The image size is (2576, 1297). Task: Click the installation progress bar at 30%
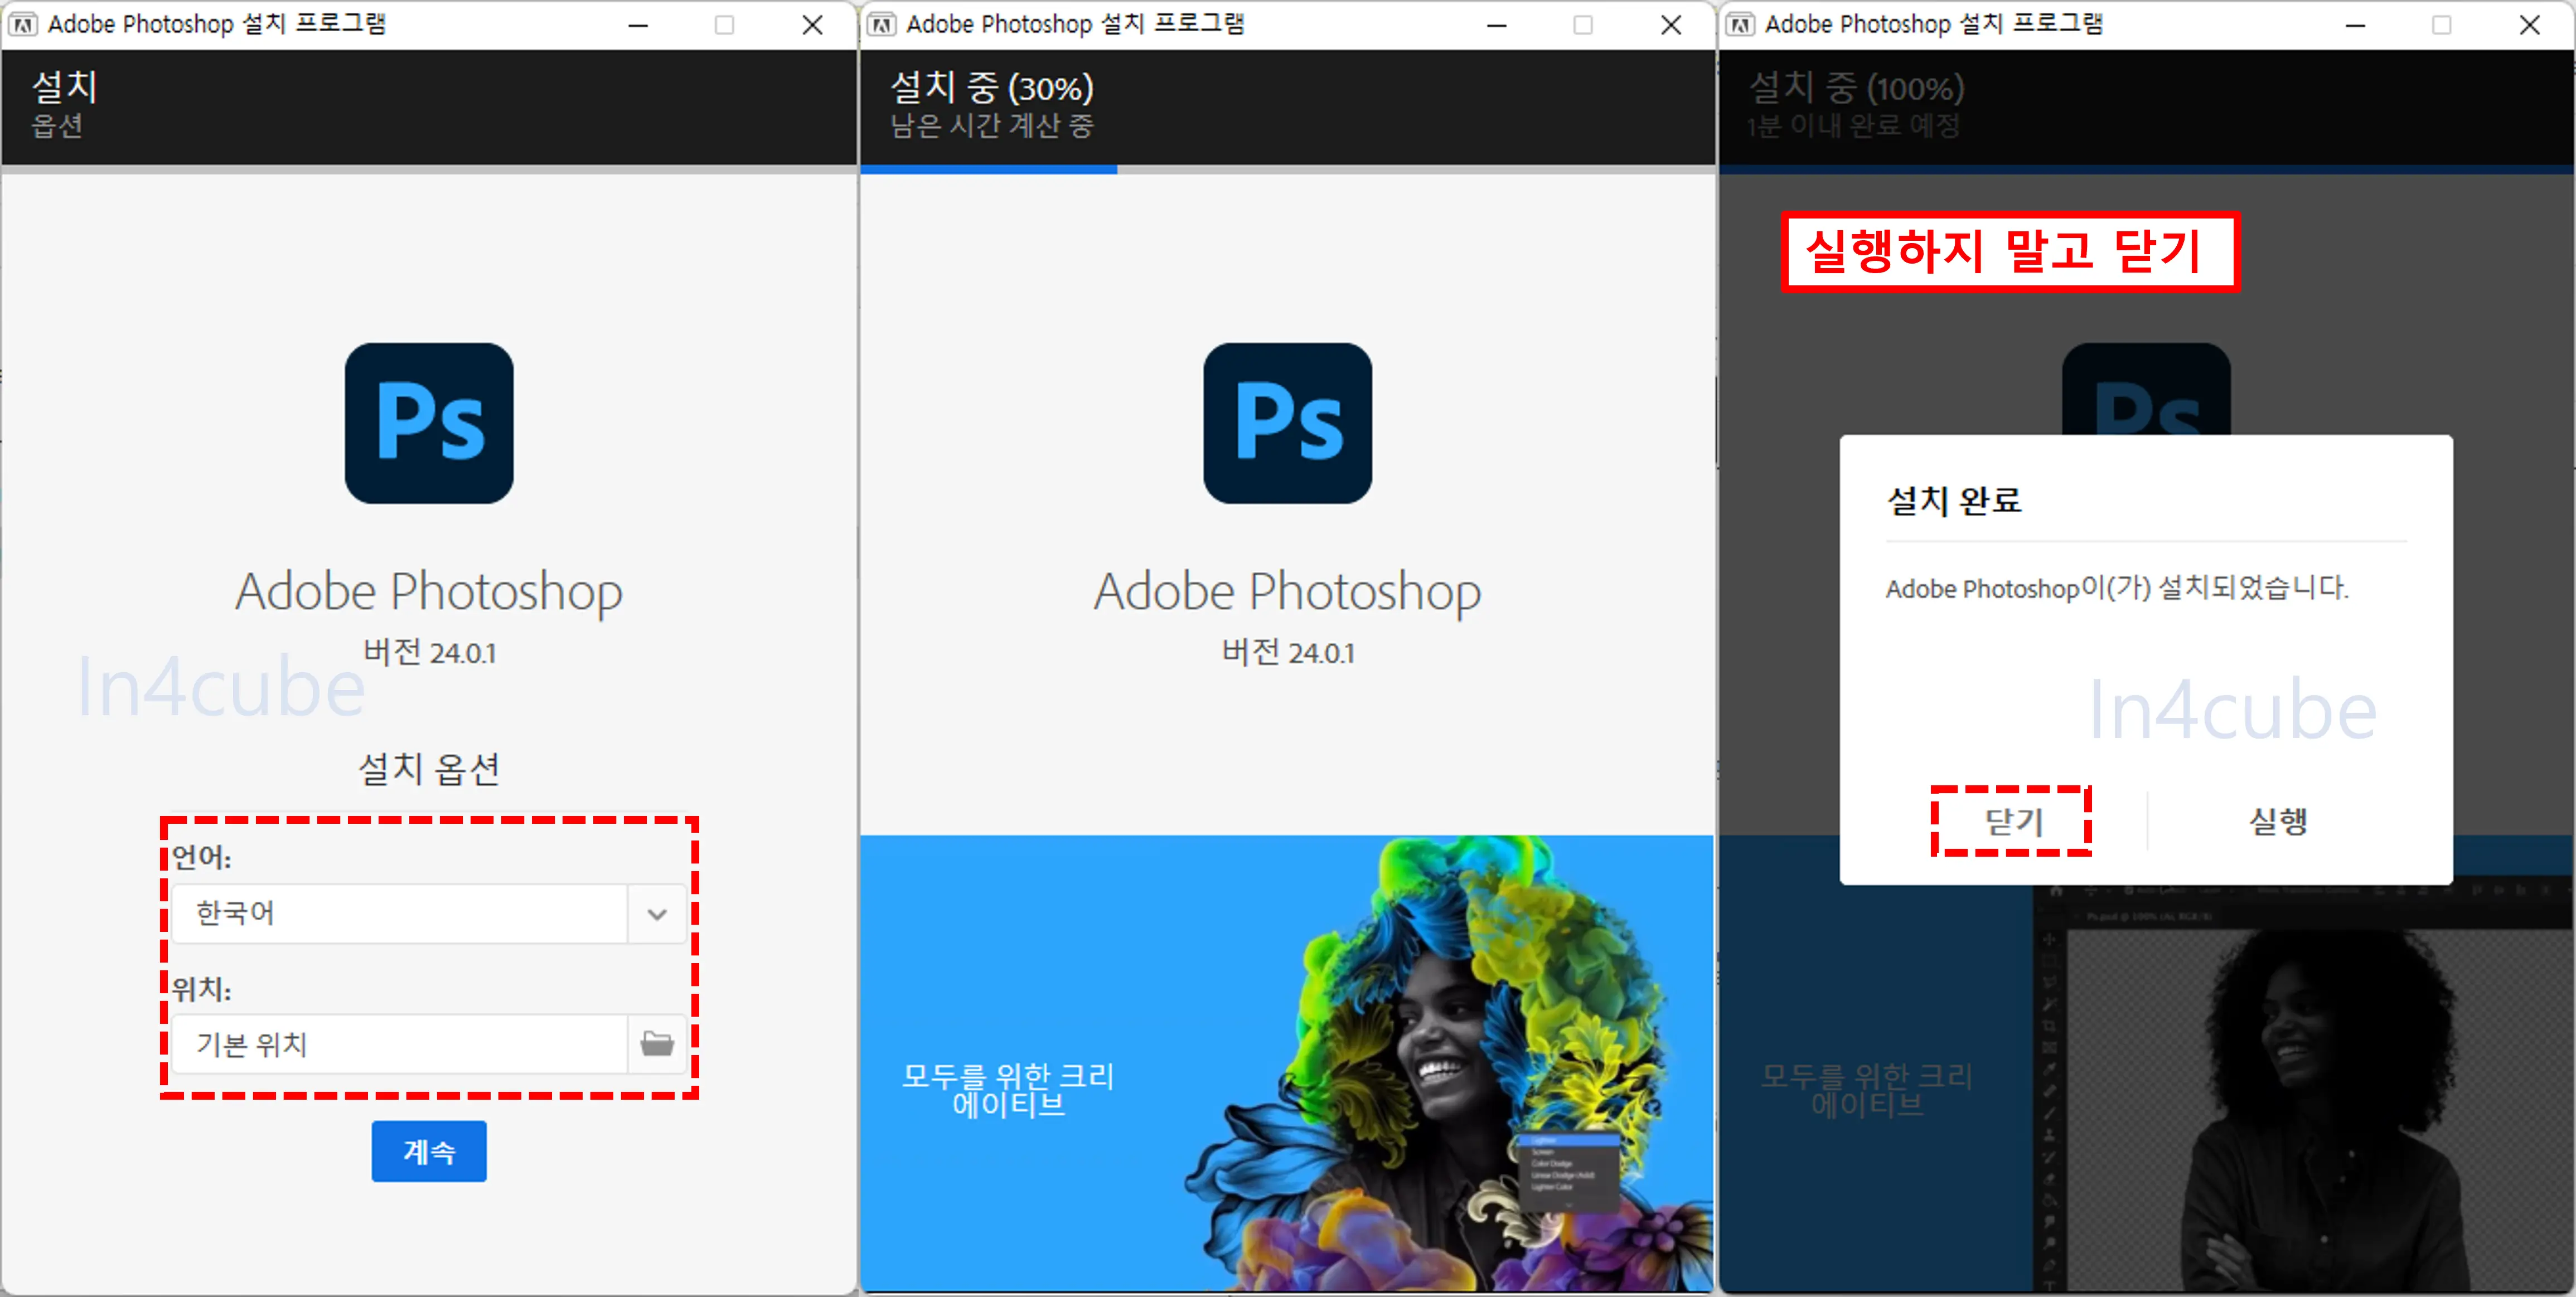[1287, 170]
